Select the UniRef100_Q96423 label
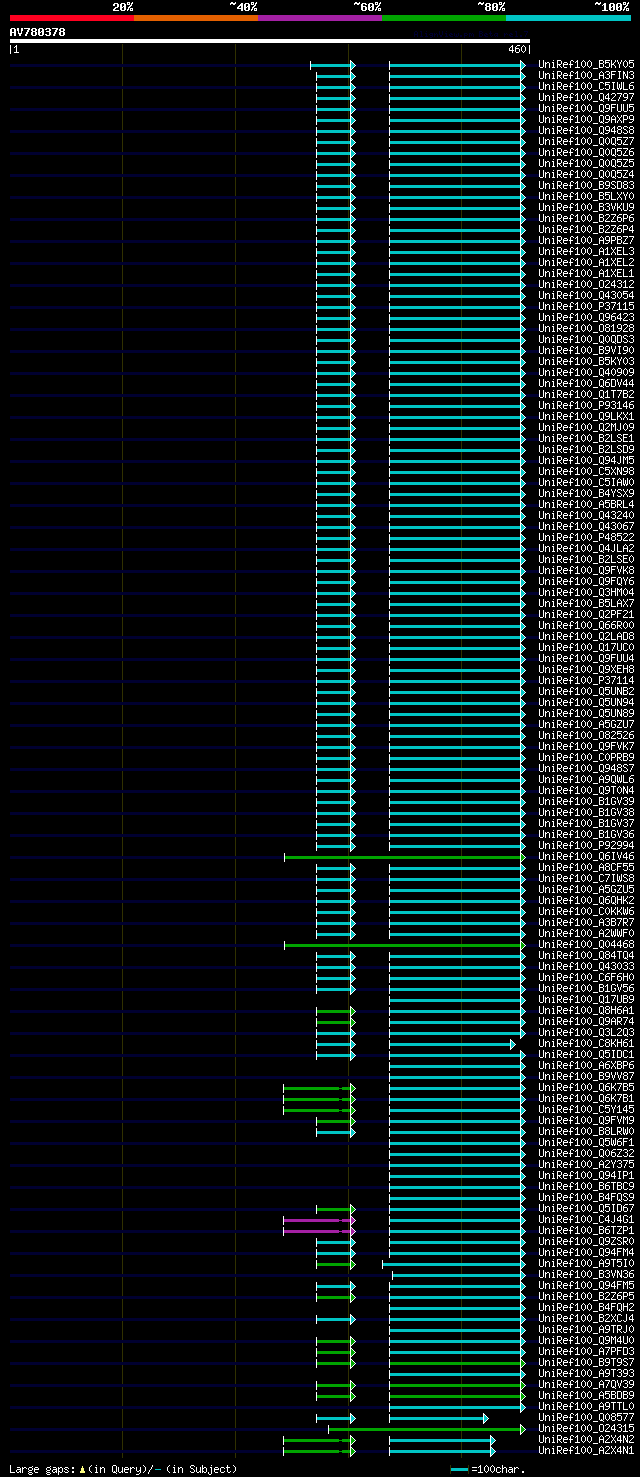This screenshot has height=1477, width=640. pos(586,317)
